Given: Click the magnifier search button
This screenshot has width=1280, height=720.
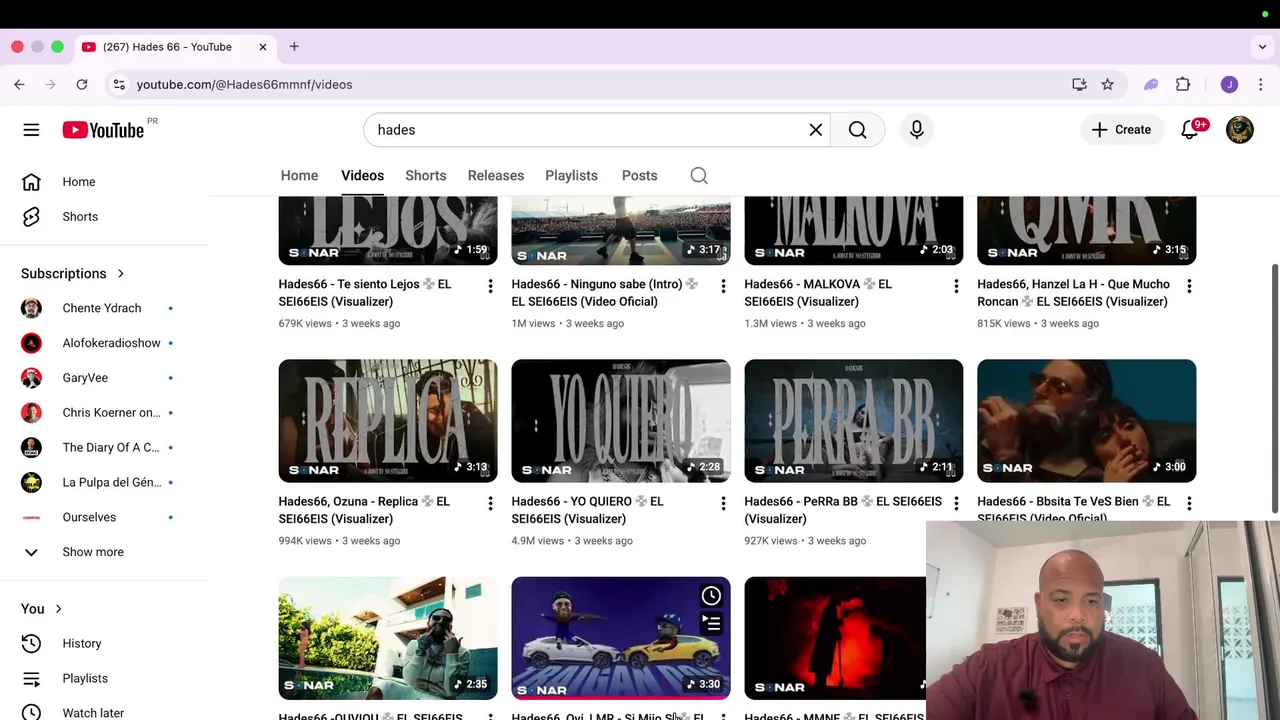Looking at the screenshot, I should pos(858,130).
